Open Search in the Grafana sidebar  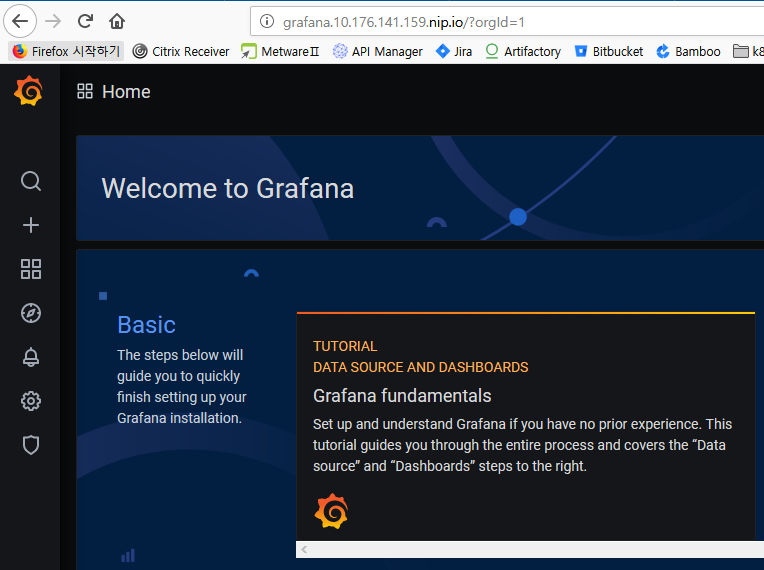[31, 181]
